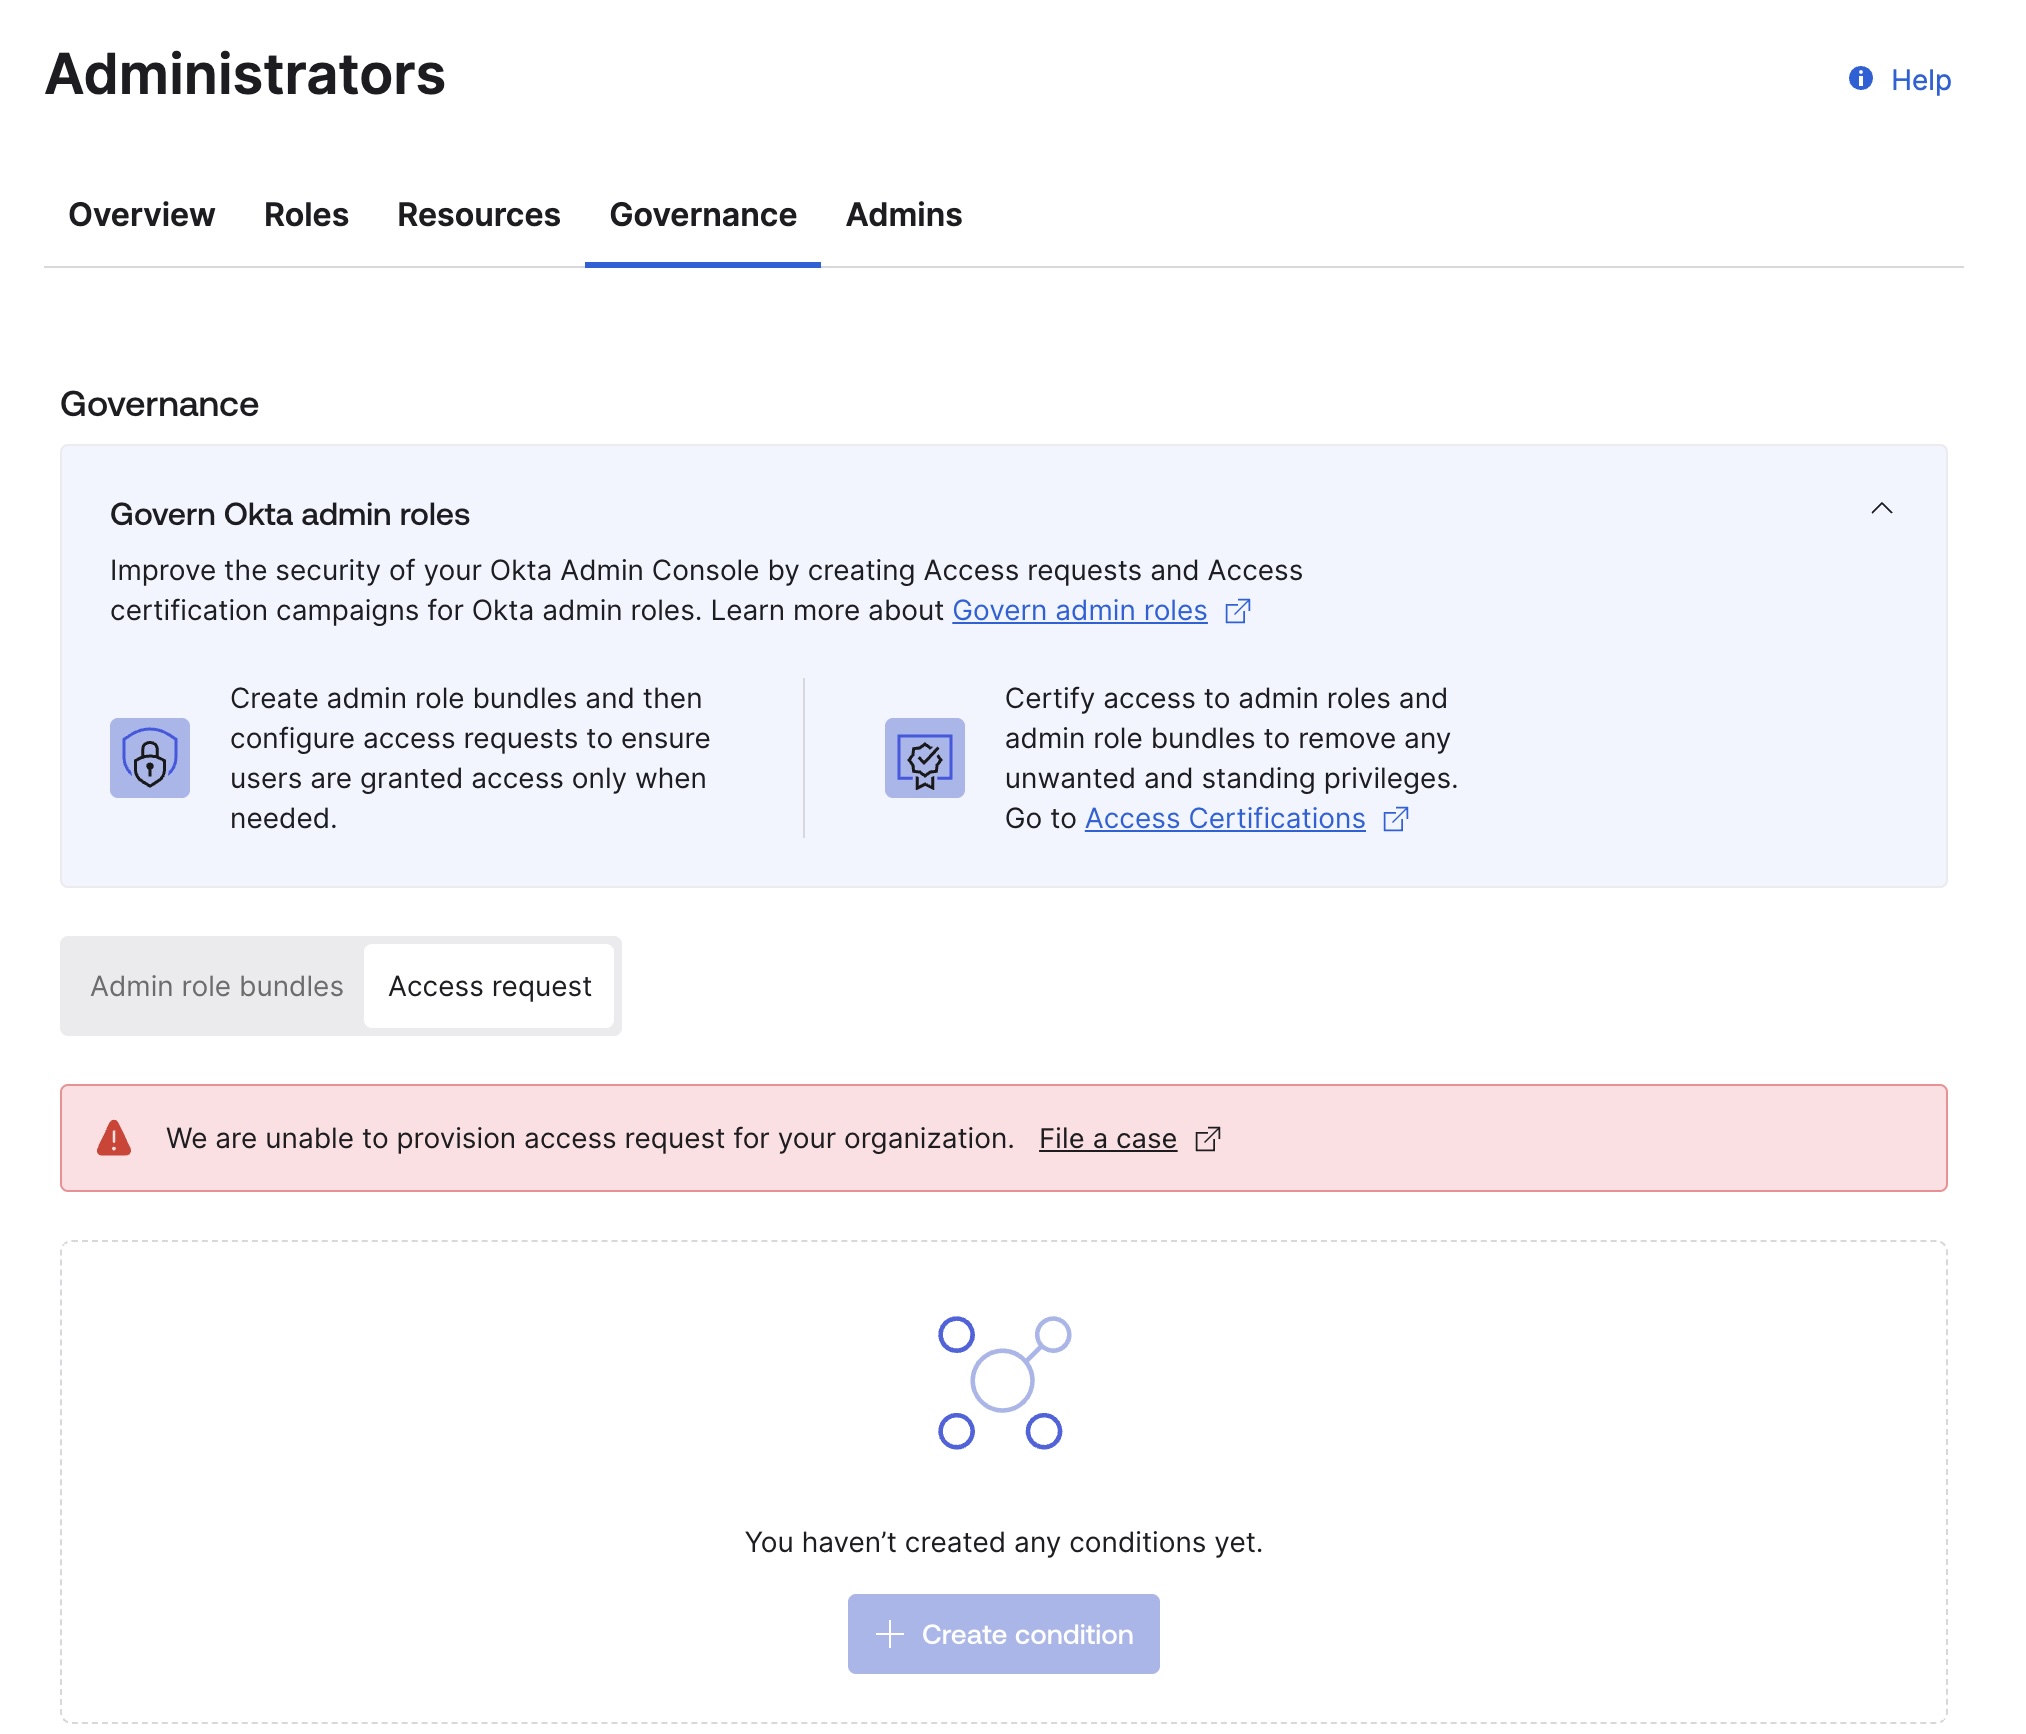The image size is (2026, 1734).
Task: Select the Access request segment
Action: click(x=489, y=986)
